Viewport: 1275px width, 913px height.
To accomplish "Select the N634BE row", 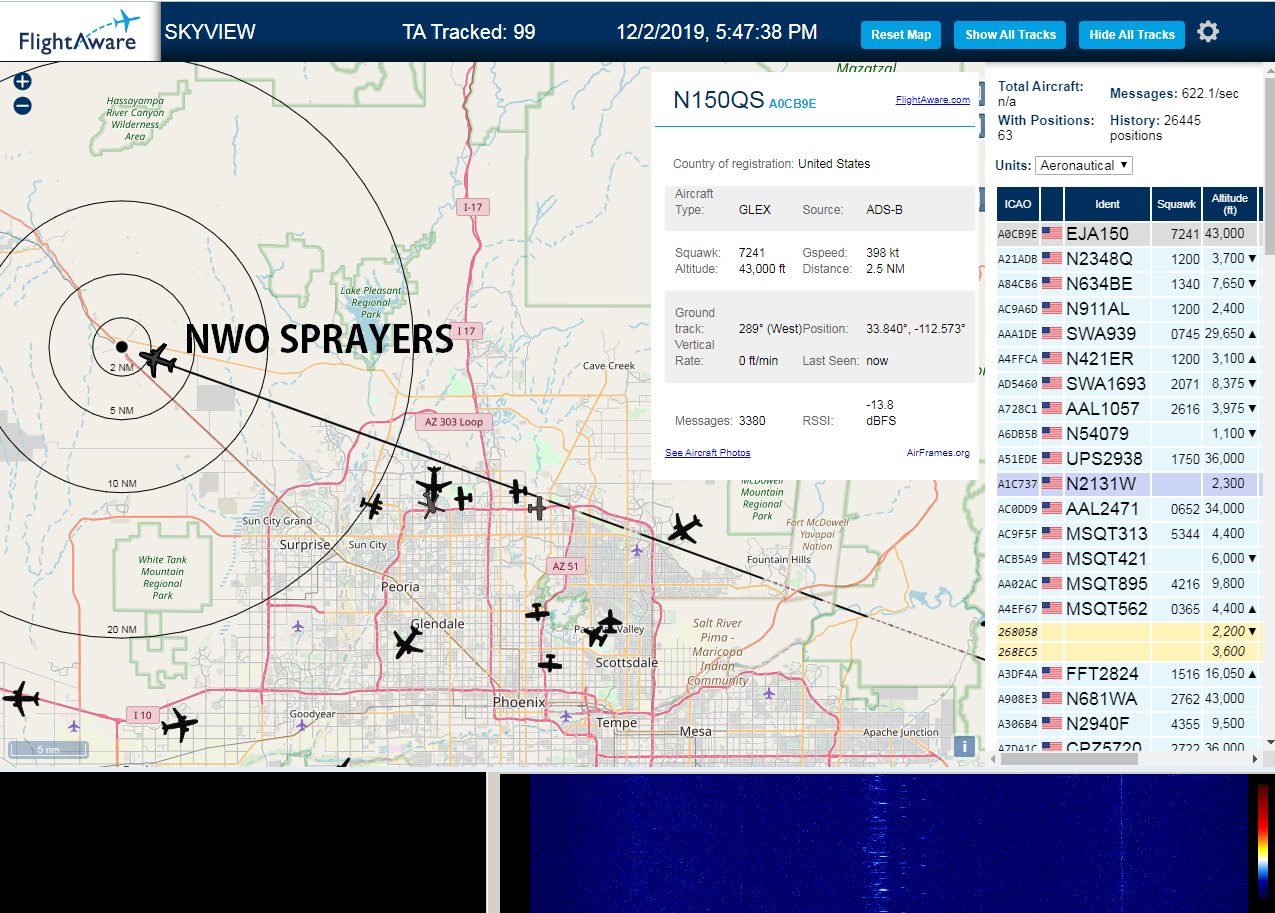I will [1129, 284].
